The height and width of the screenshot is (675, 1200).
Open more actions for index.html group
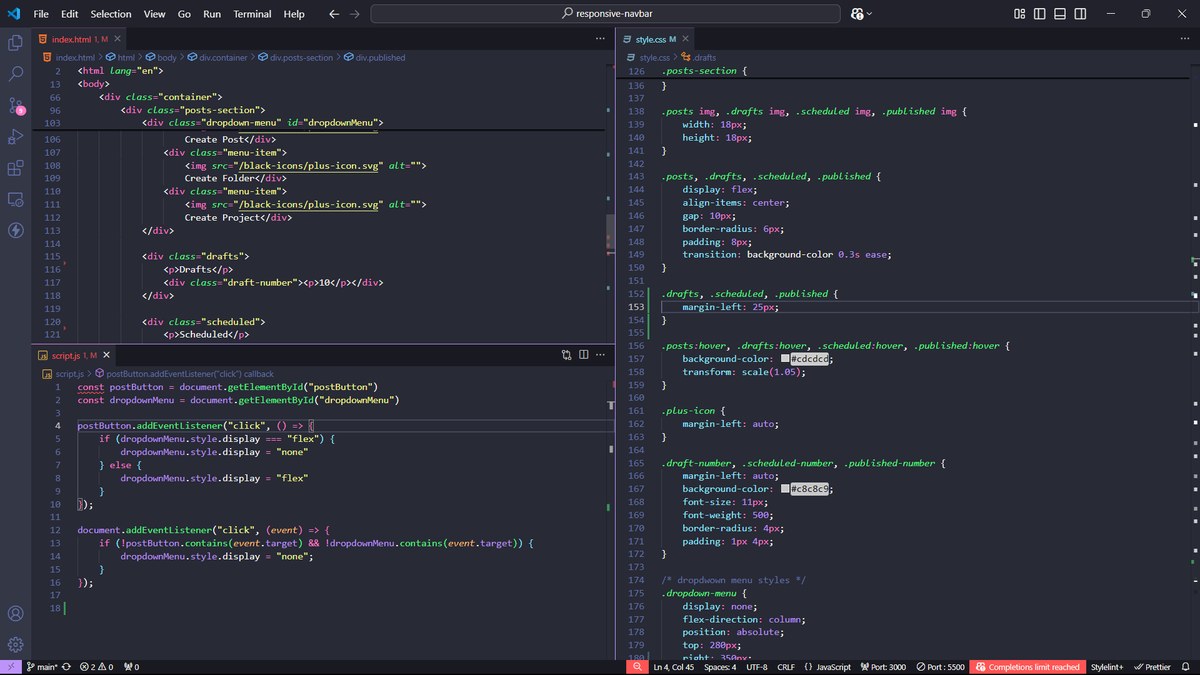(600, 39)
